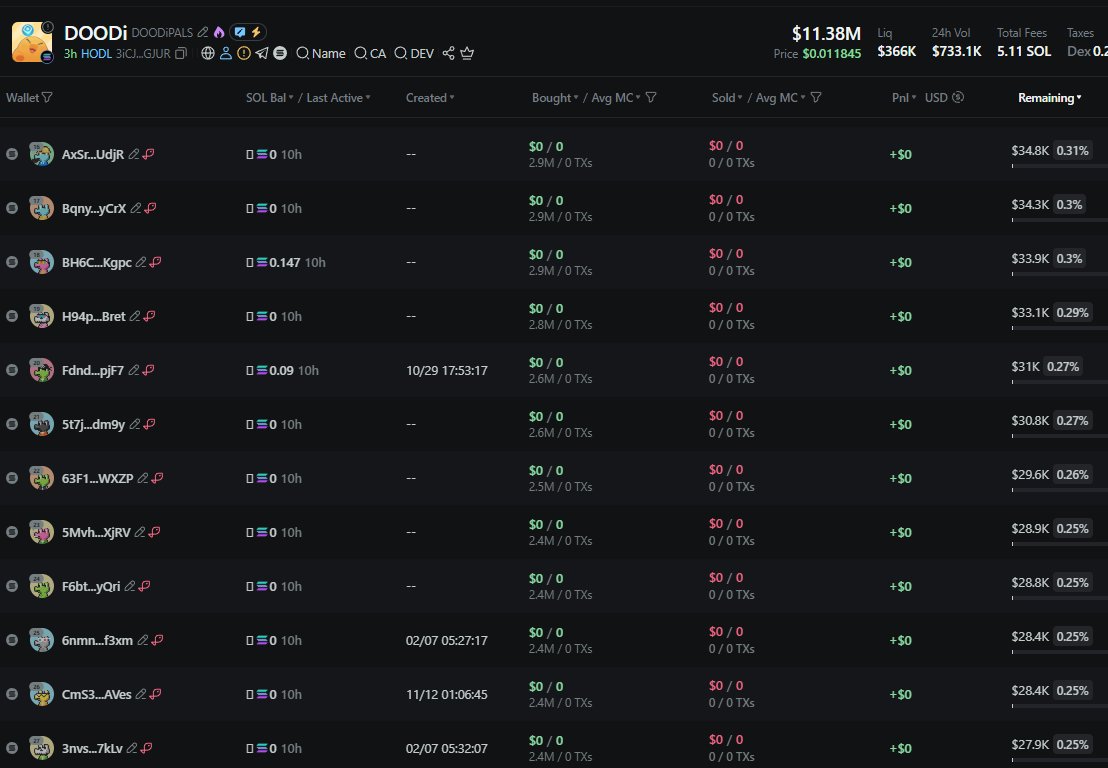The height and width of the screenshot is (768, 1108).
Task: Sort by Last Active column
Action: click(x=338, y=98)
